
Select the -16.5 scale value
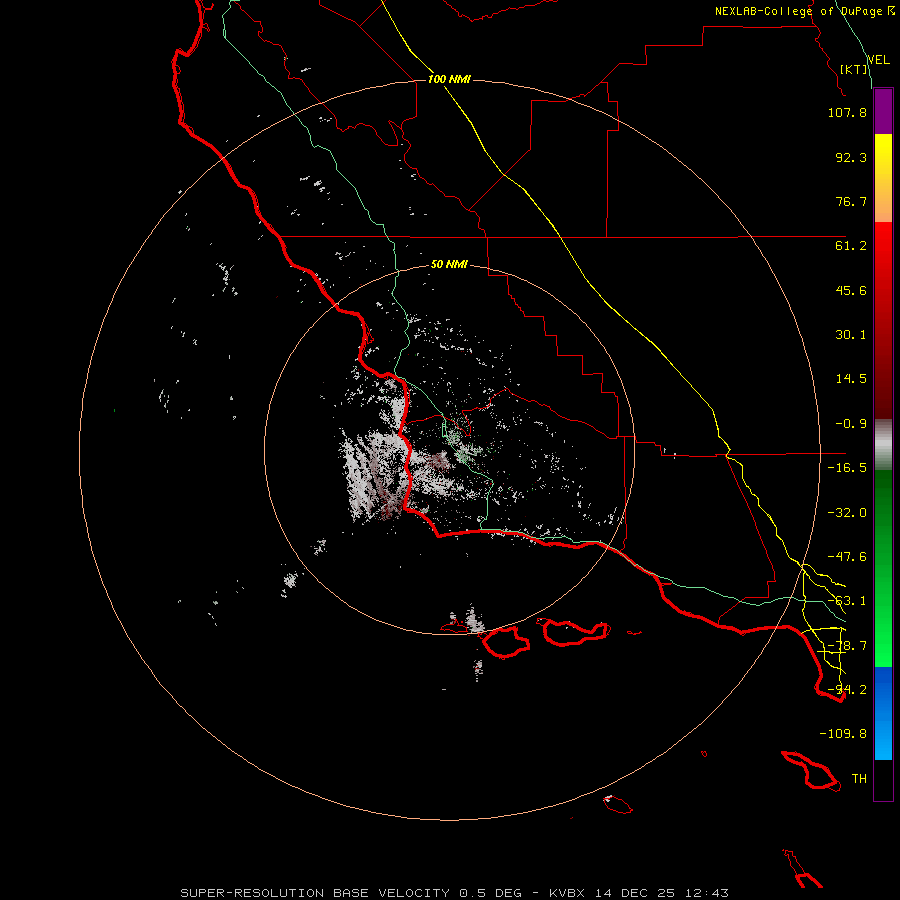(847, 468)
